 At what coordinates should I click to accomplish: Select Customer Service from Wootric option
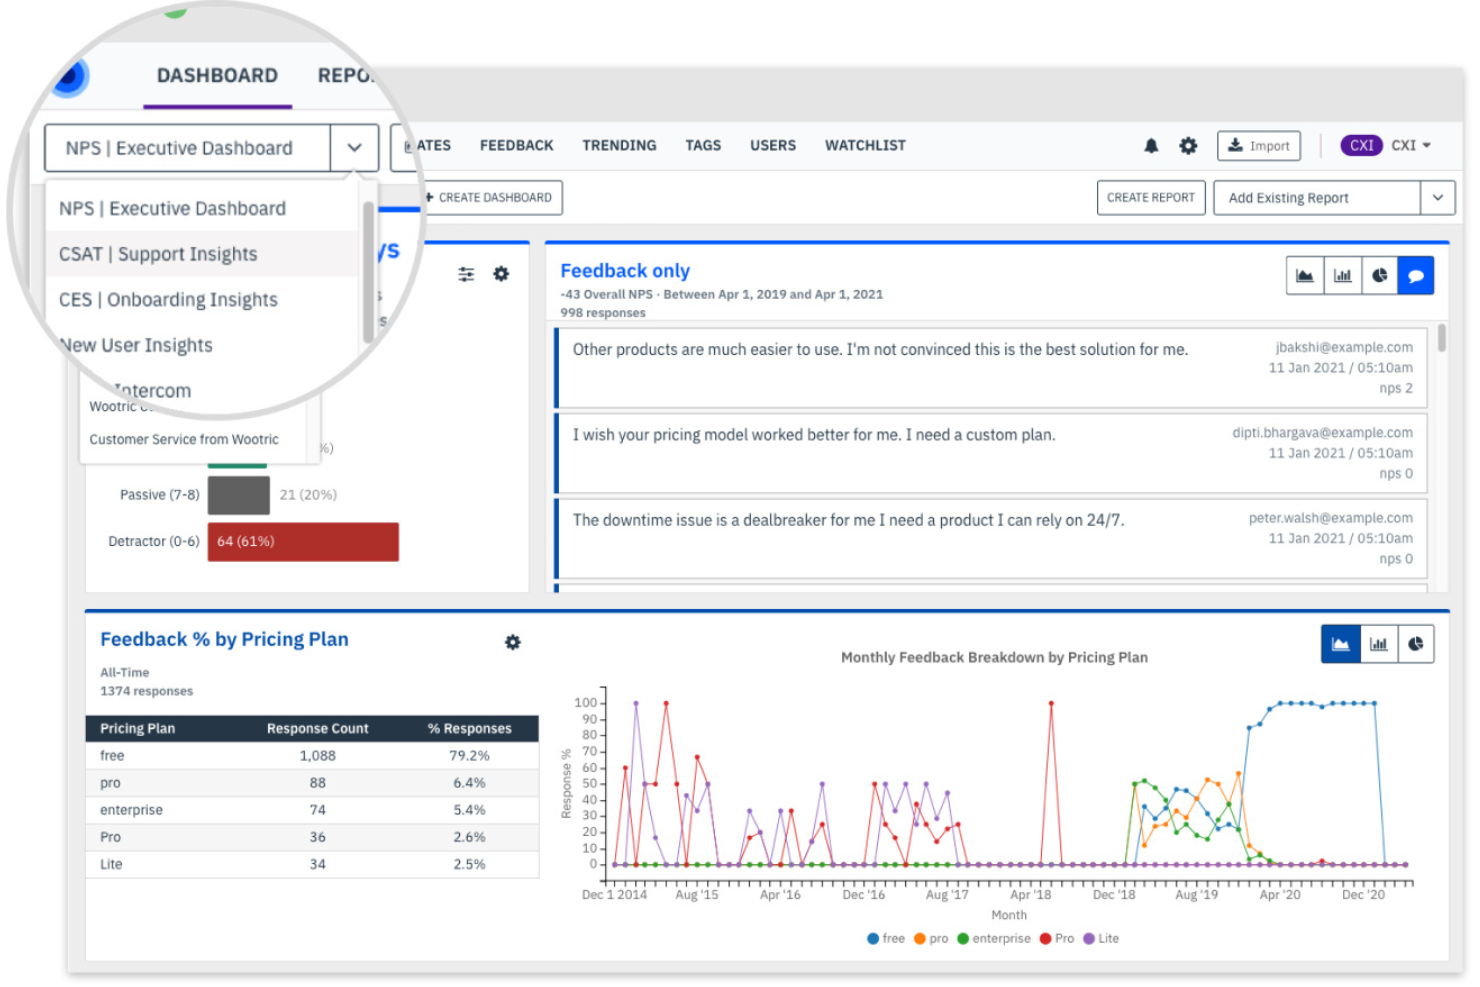(x=184, y=439)
